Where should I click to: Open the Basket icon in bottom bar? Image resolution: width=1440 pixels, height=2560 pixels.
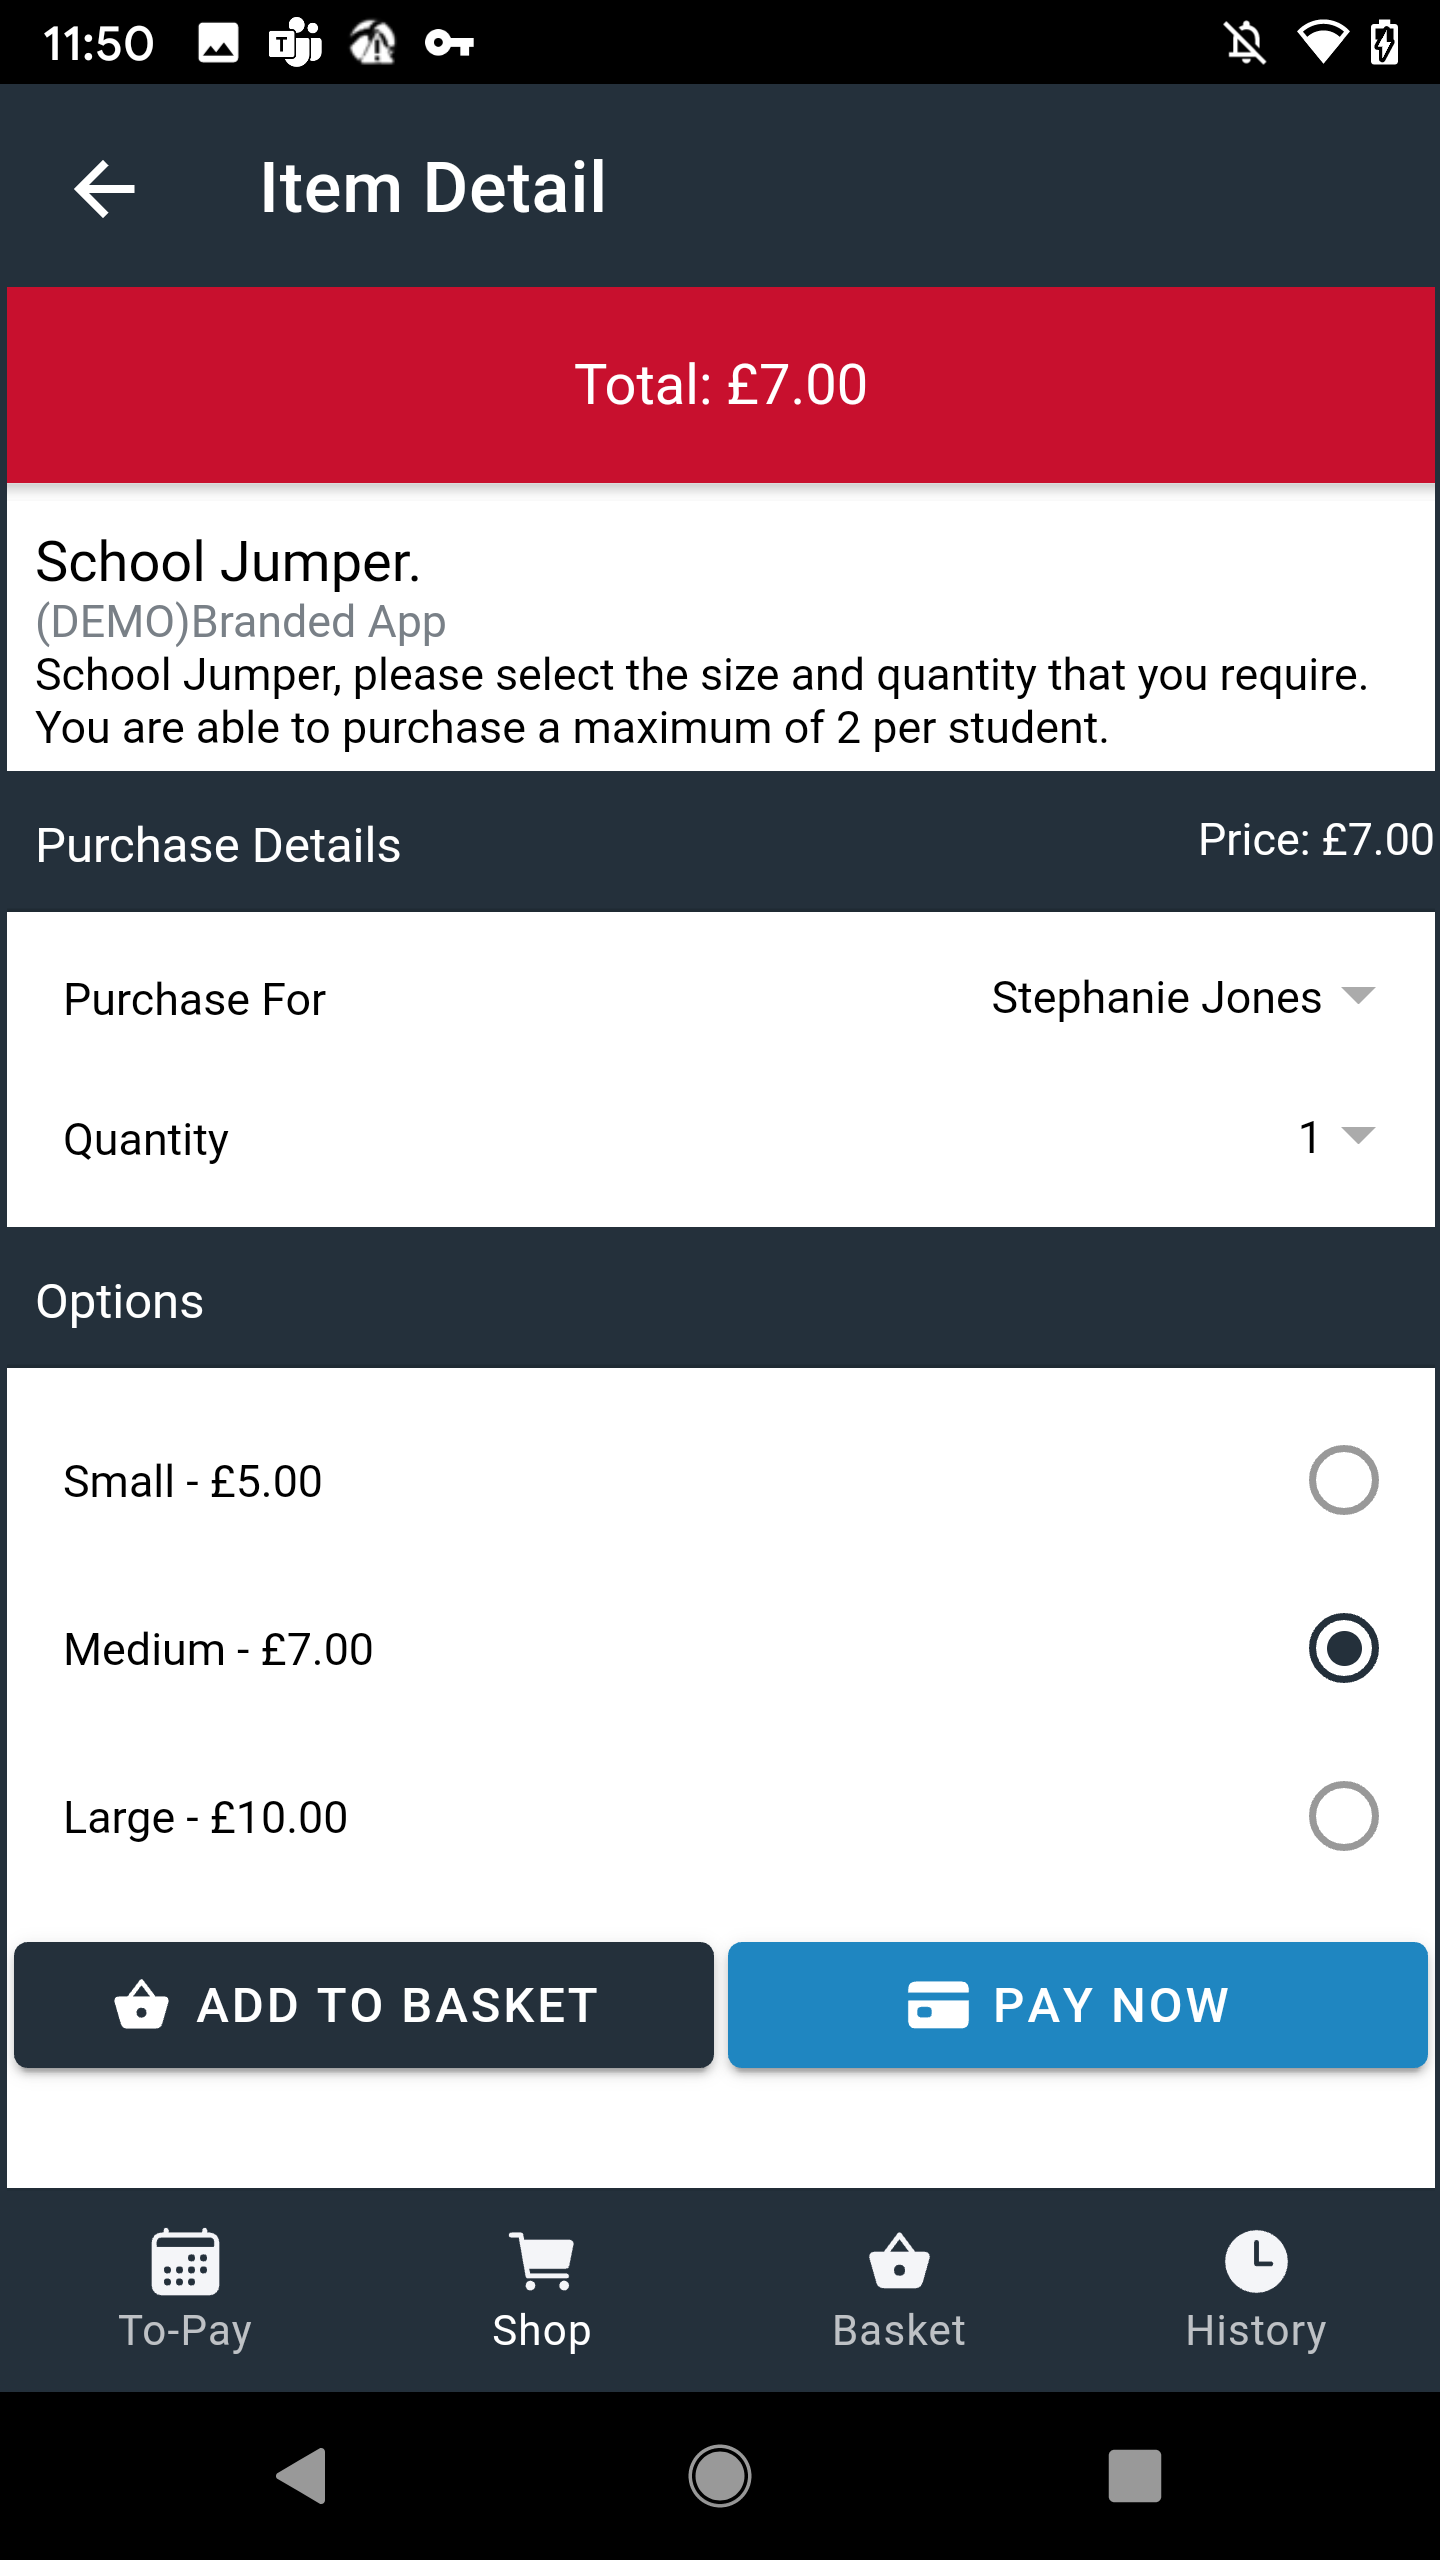899,2262
